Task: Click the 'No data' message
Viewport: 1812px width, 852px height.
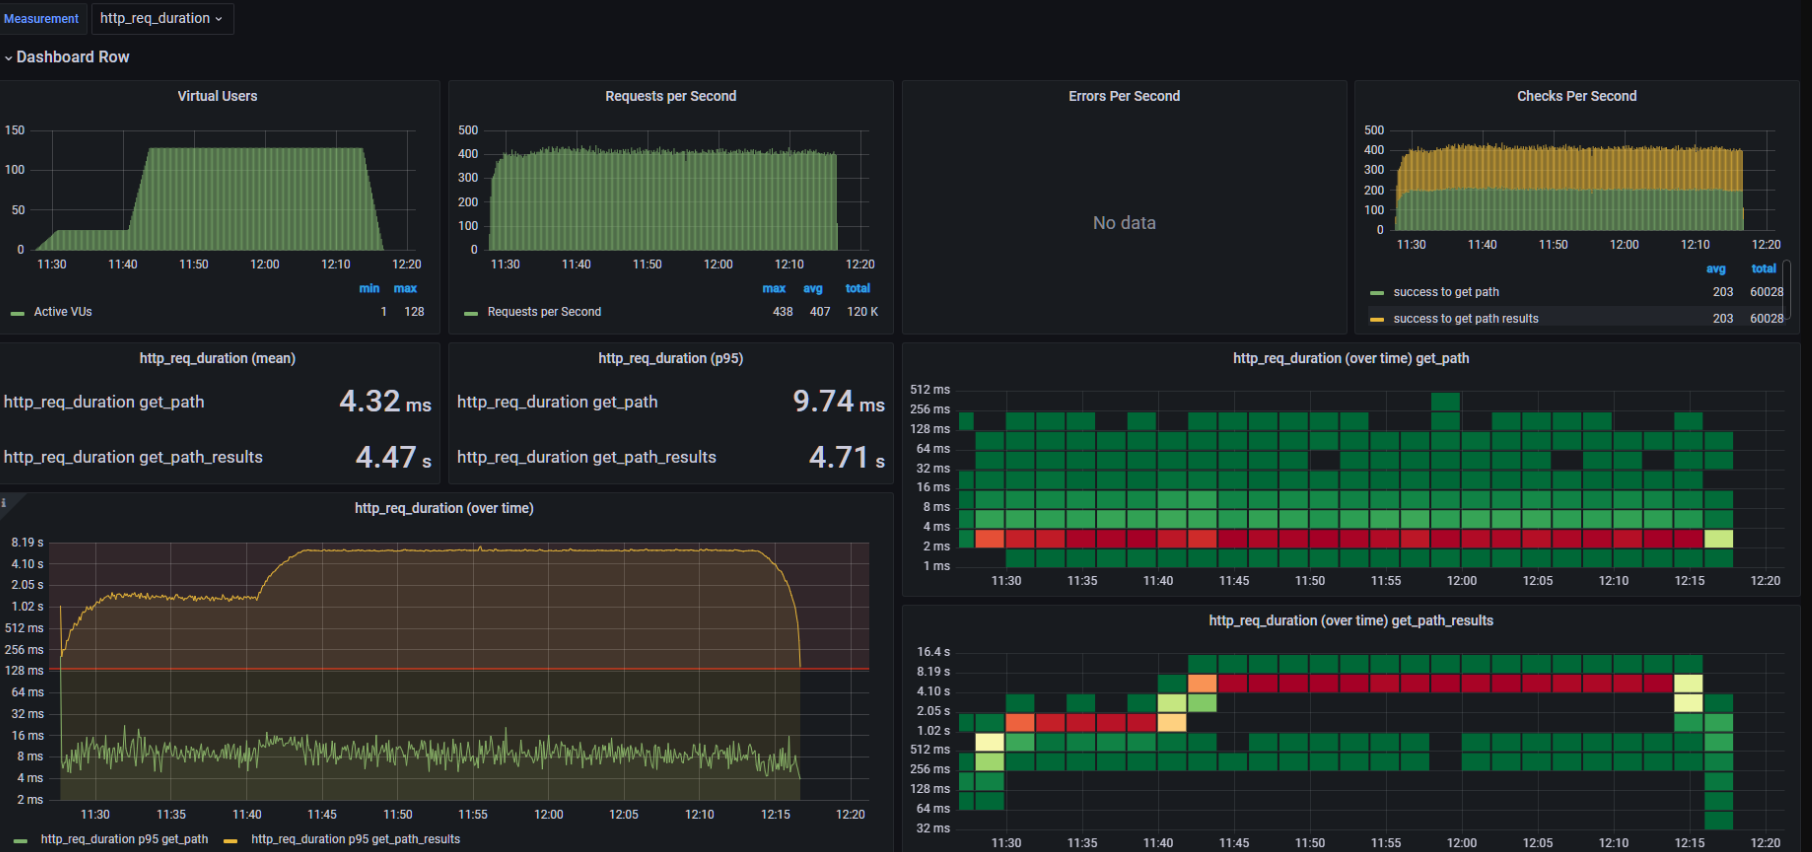Action: (x=1124, y=223)
